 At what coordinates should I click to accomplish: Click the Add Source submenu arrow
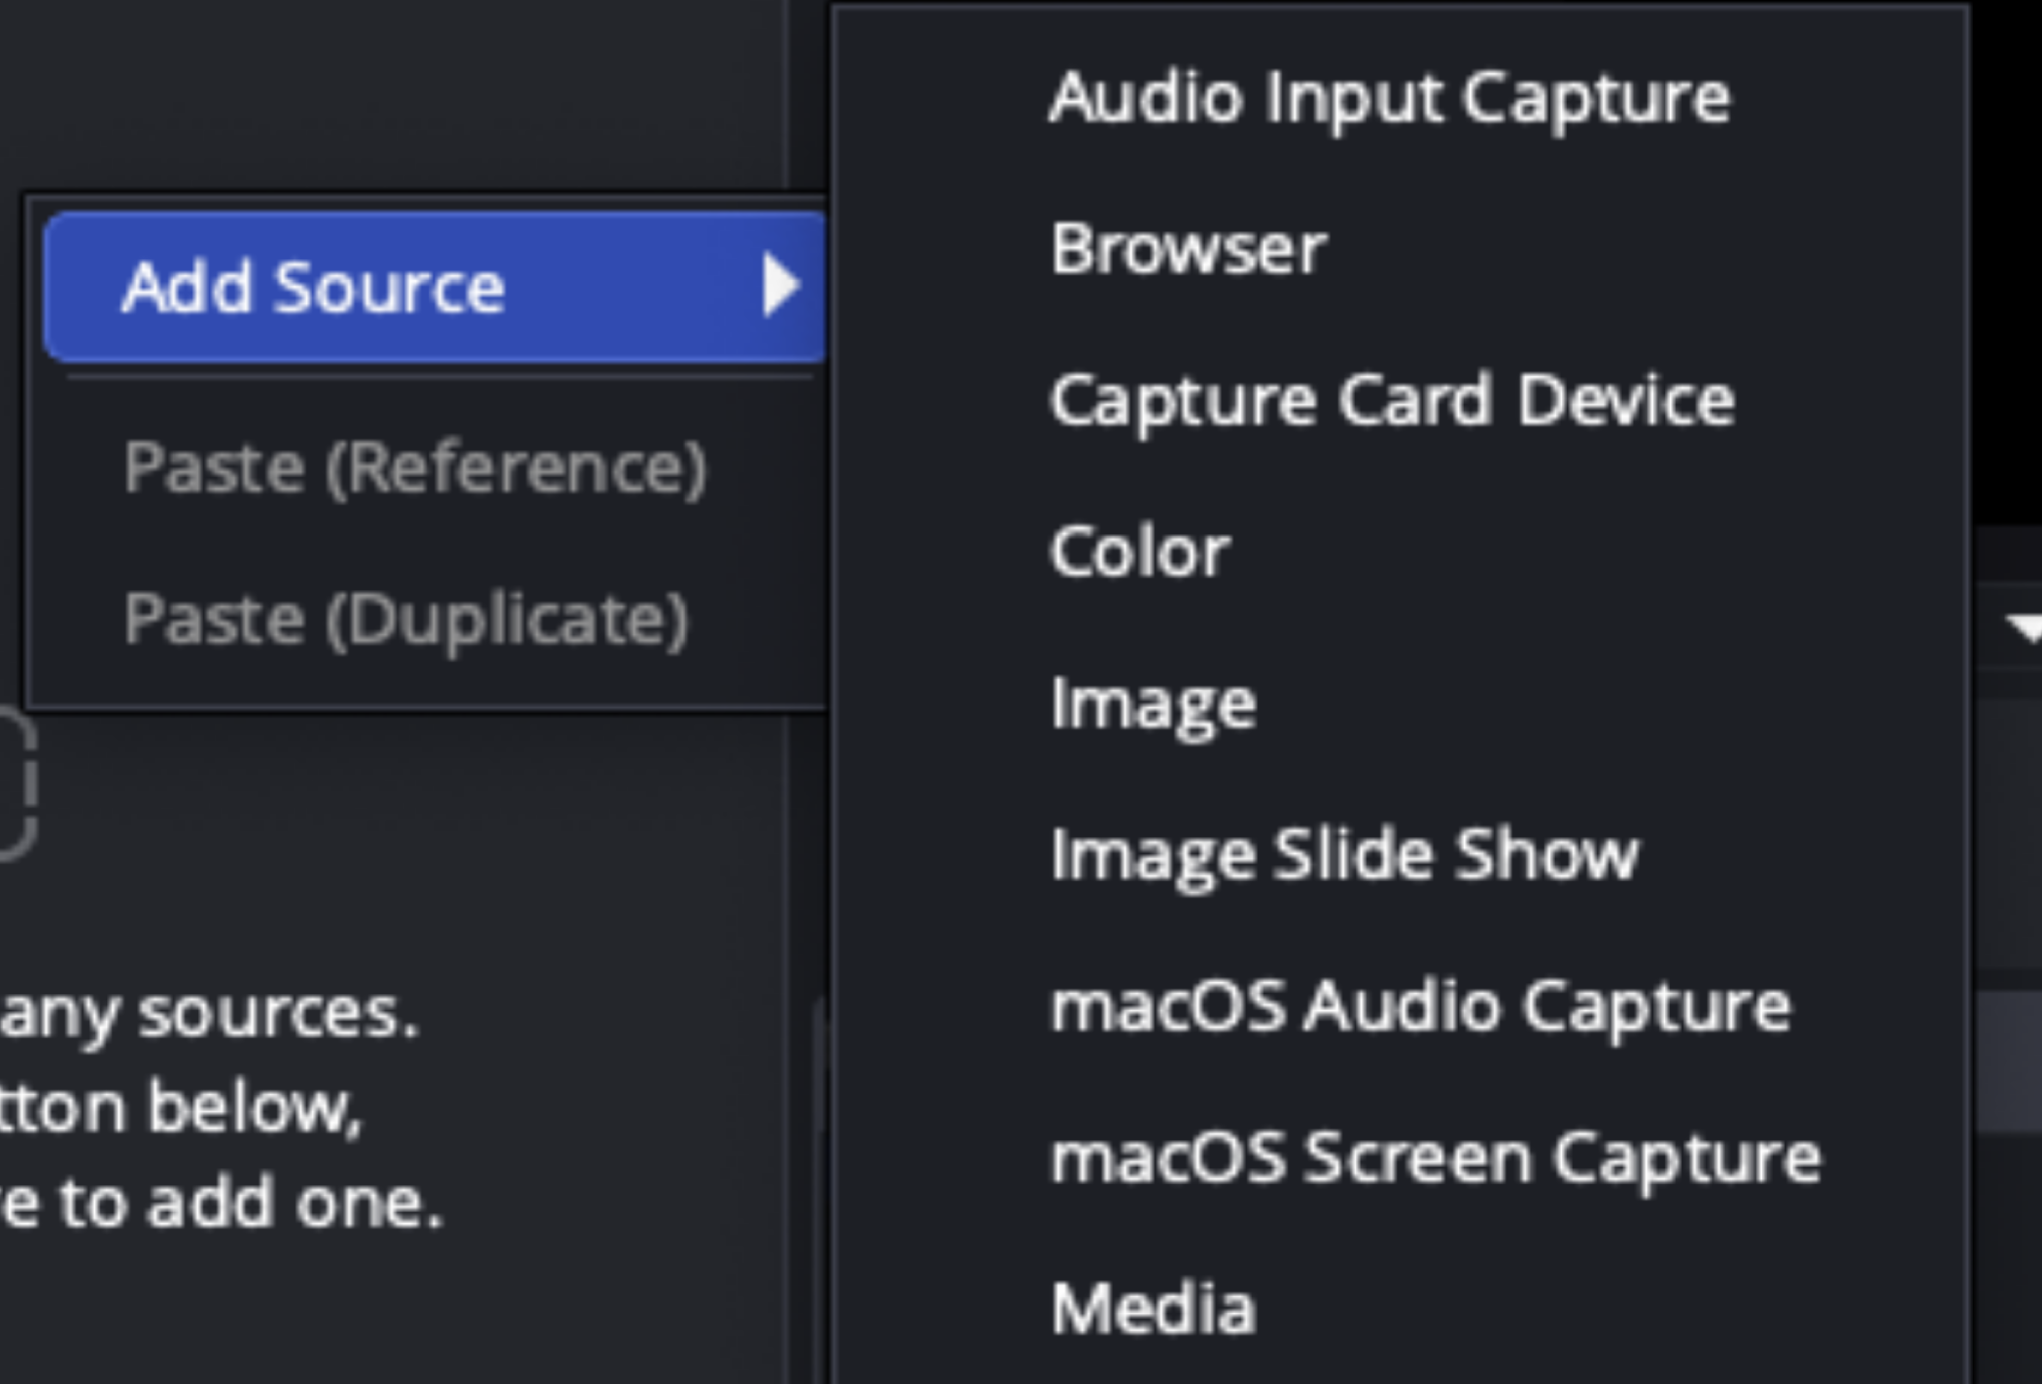(x=780, y=286)
